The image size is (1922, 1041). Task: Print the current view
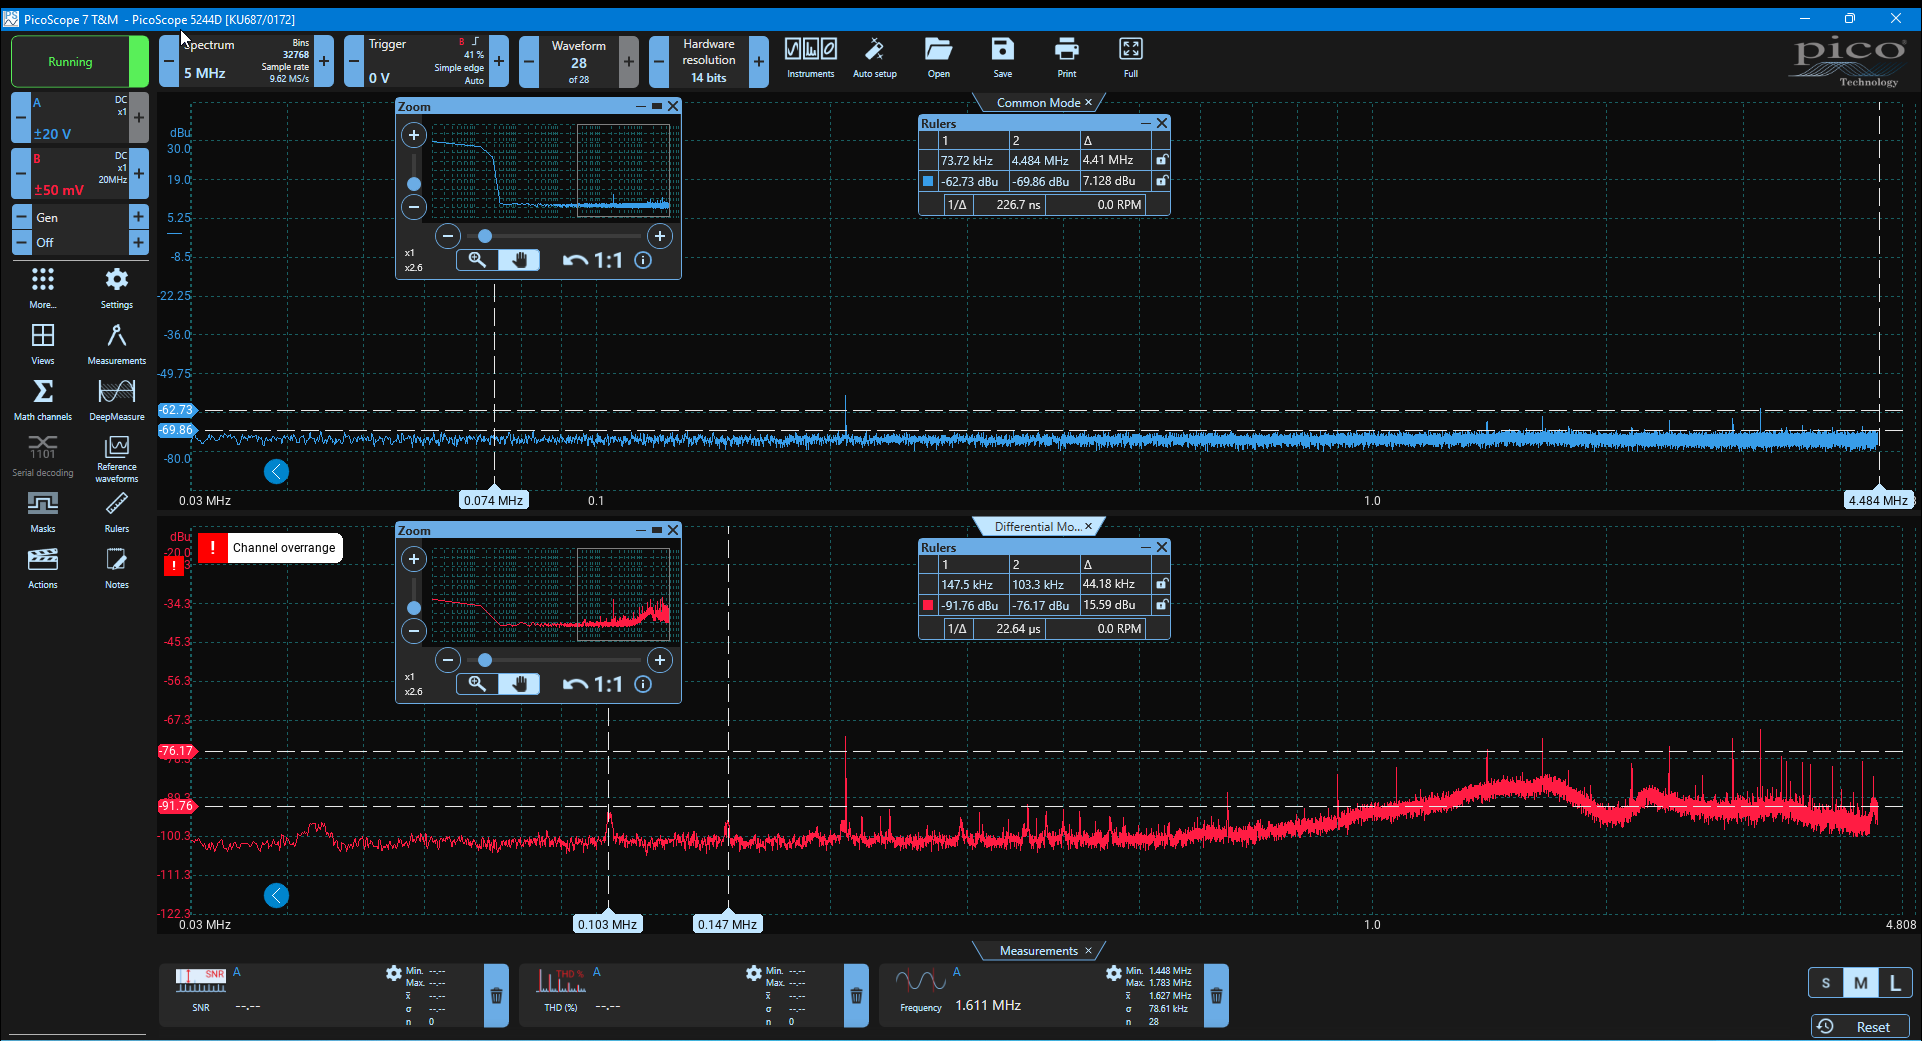(1066, 59)
